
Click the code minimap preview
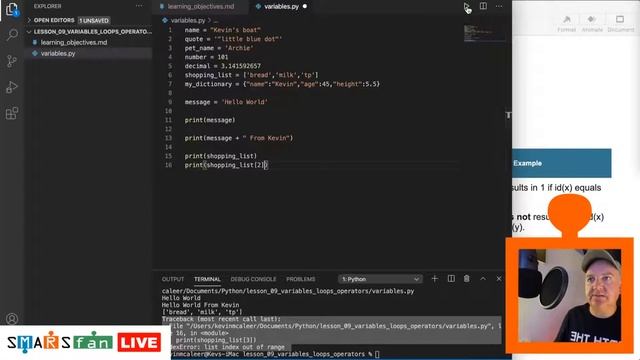click(484, 33)
